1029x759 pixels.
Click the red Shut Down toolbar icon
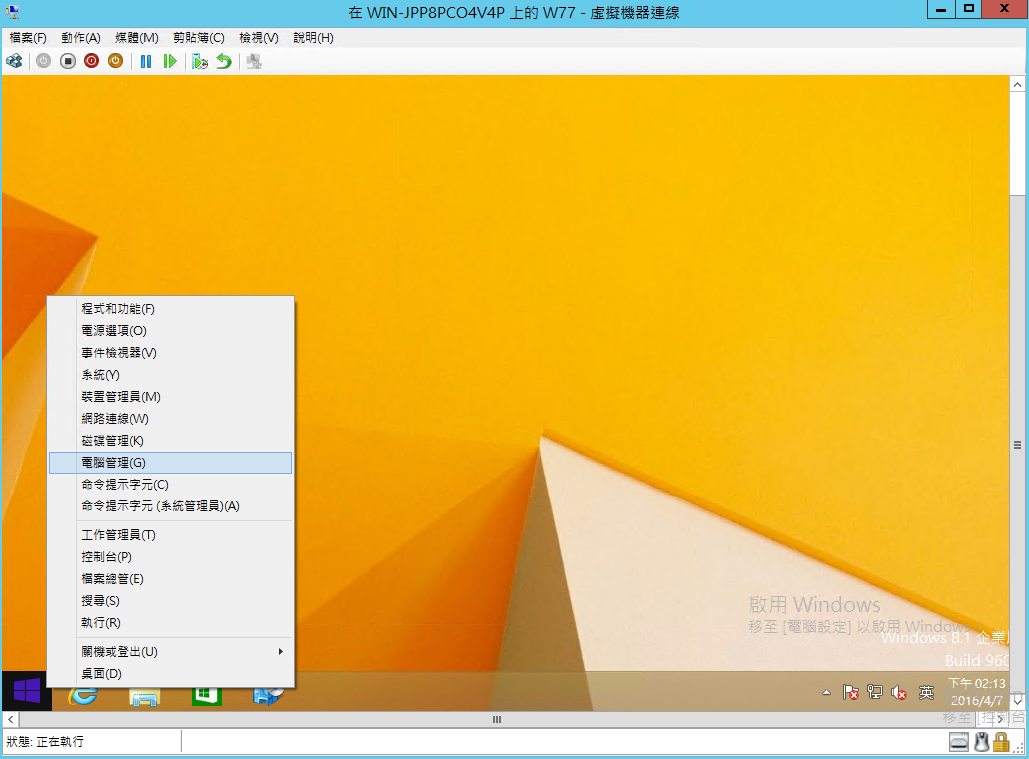pos(91,62)
